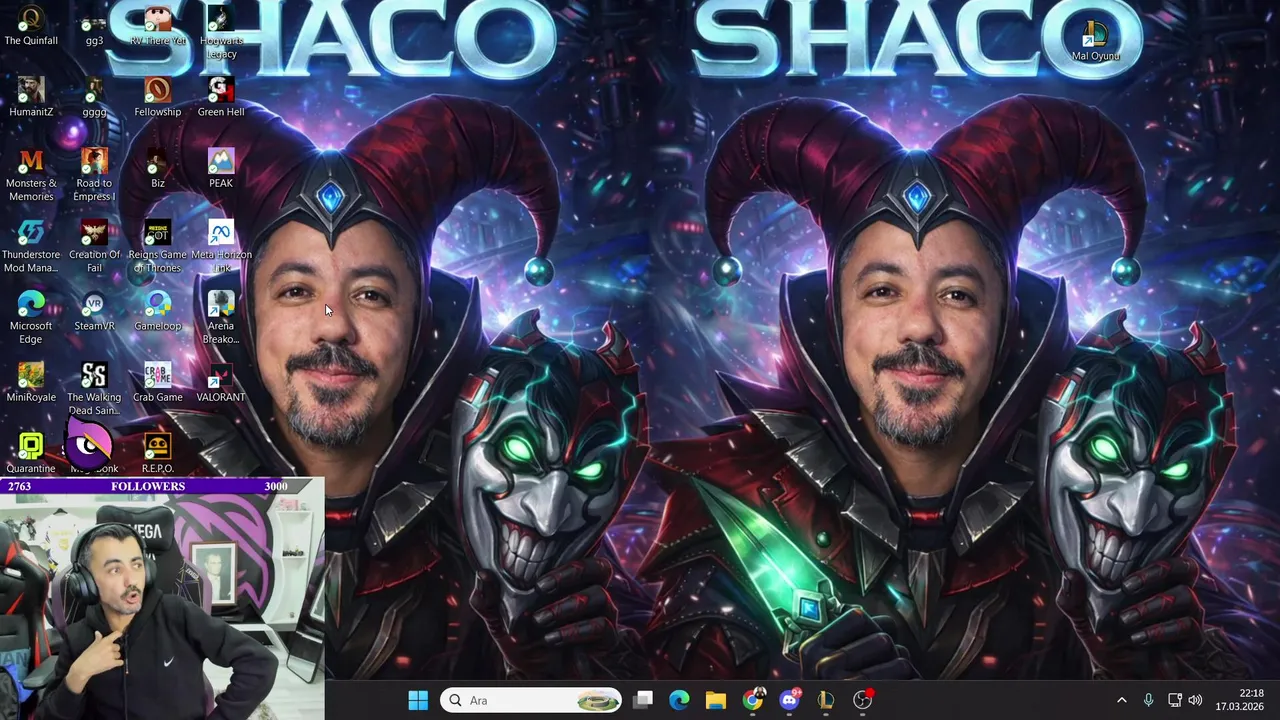Launch VALORANT from the desktop
Image resolution: width=1280 pixels, height=720 pixels.
coord(221,382)
